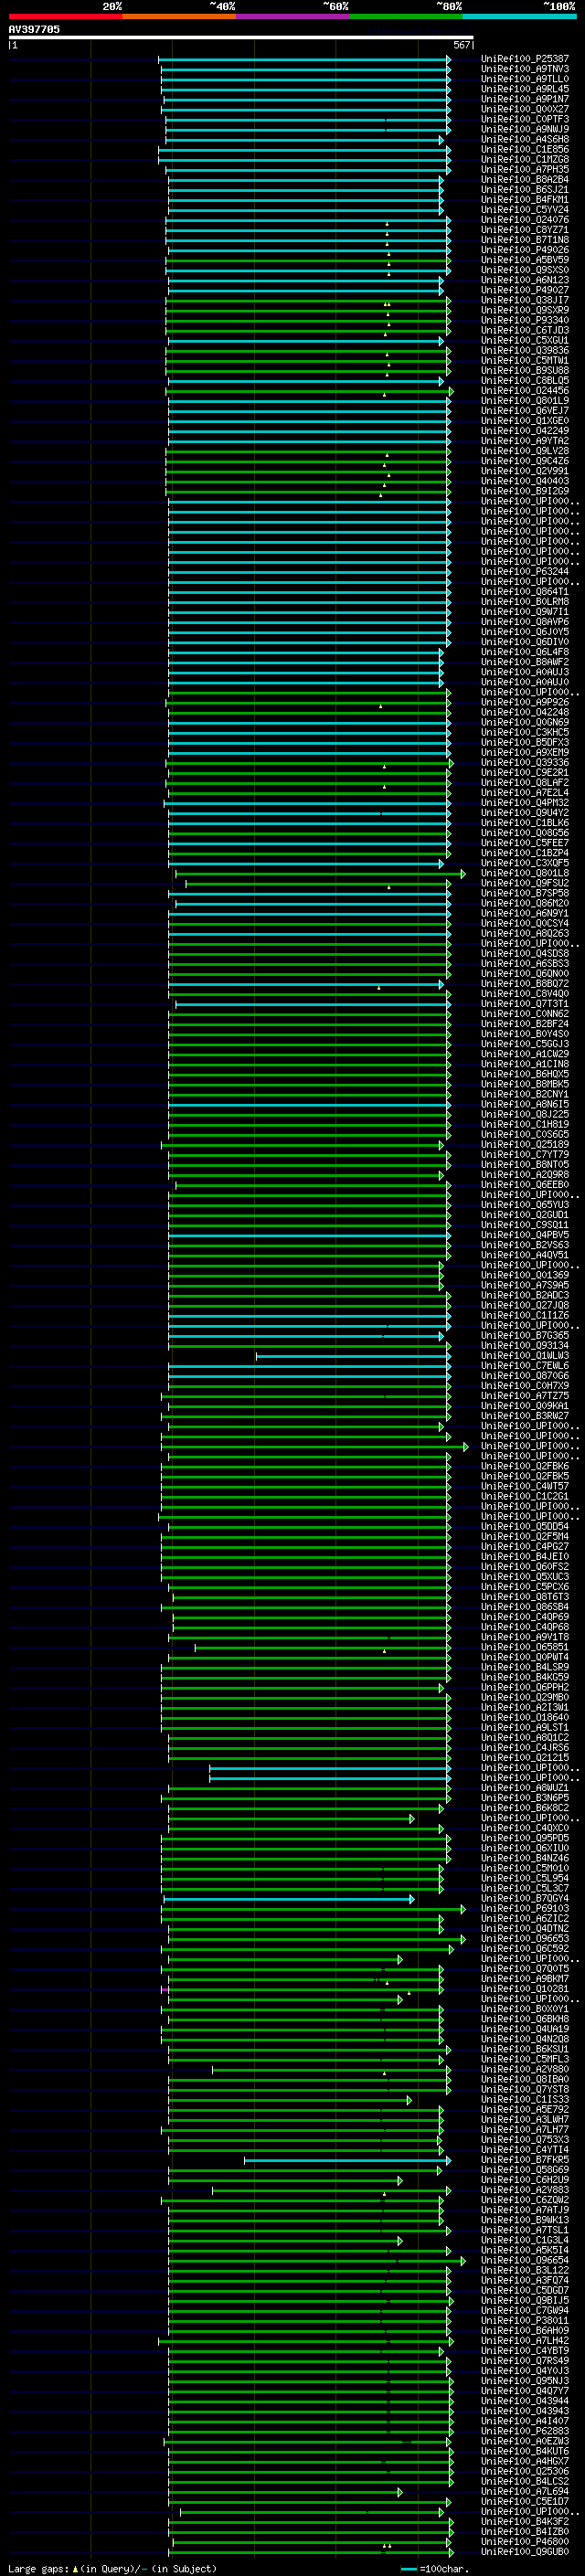Select hit label UniRef100_P38011
The image size is (585, 2576).
[525, 2322]
